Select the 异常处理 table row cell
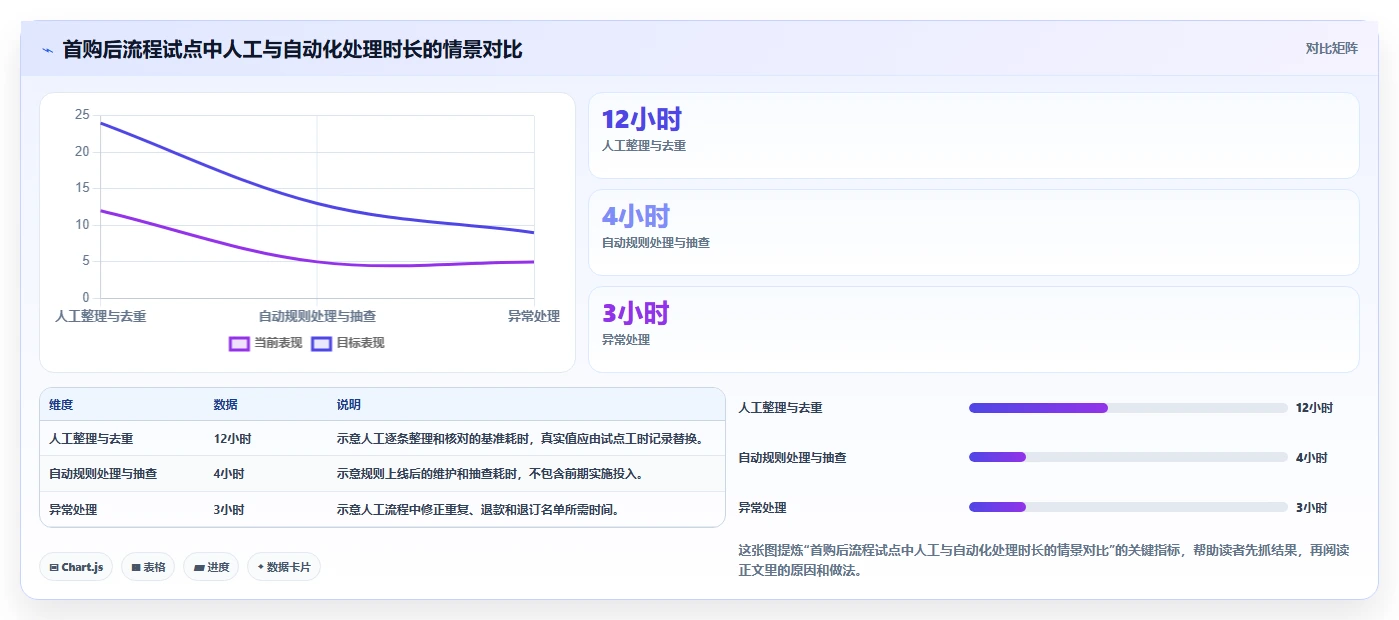 click(73, 509)
